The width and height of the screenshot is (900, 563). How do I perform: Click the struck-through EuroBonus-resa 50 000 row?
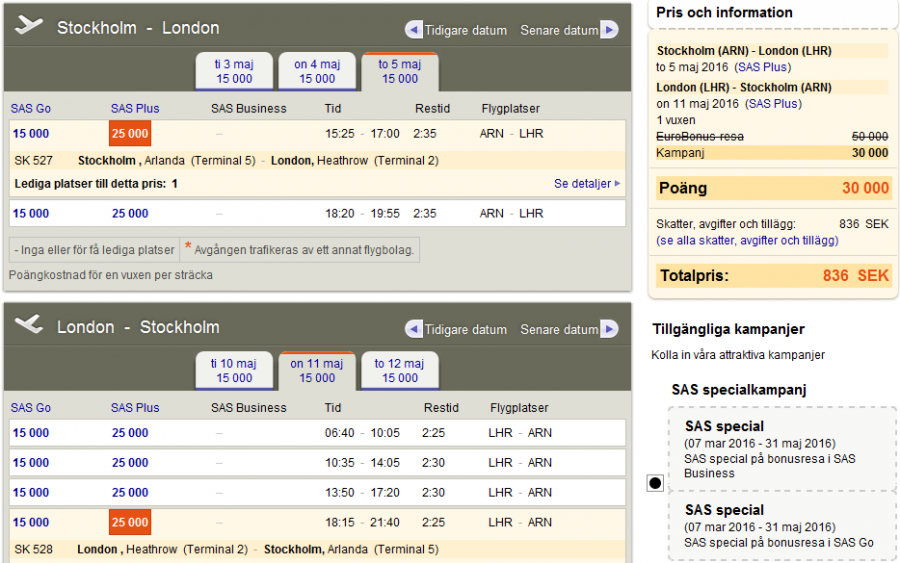click(773, 137)
